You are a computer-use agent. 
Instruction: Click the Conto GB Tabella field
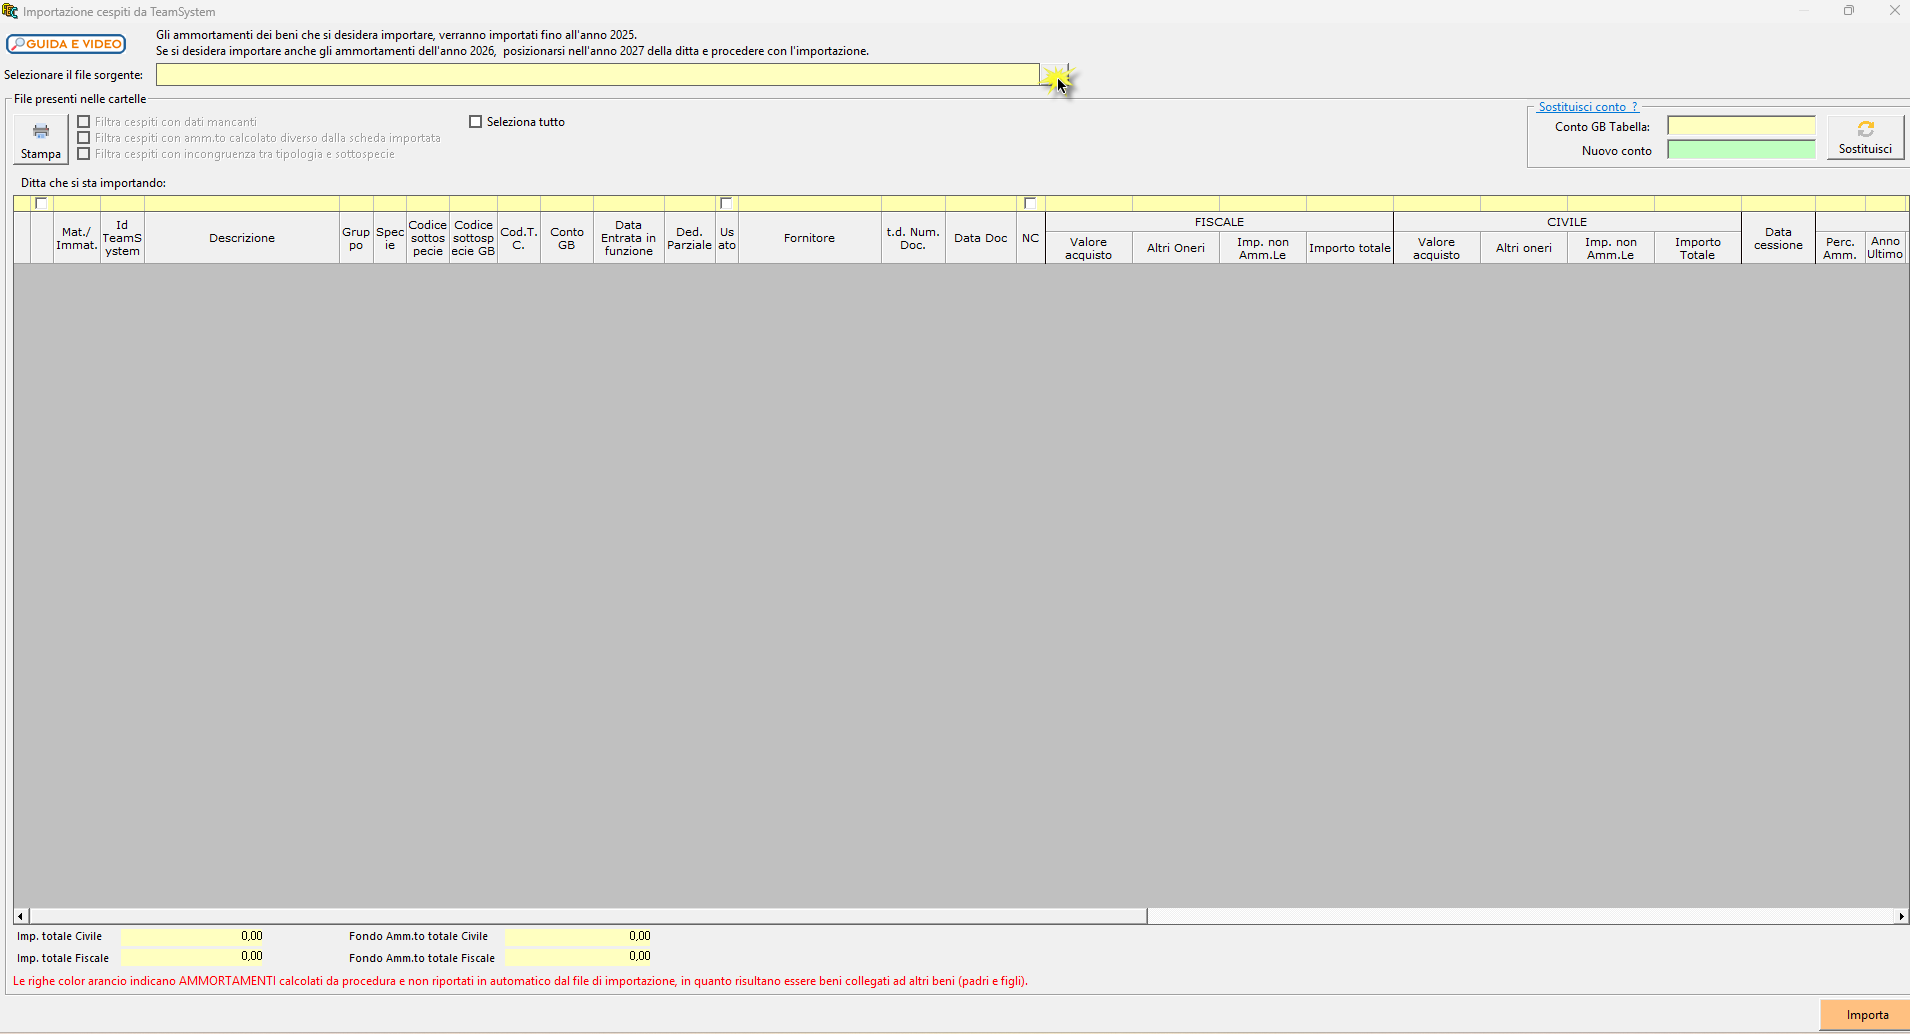1741,126
